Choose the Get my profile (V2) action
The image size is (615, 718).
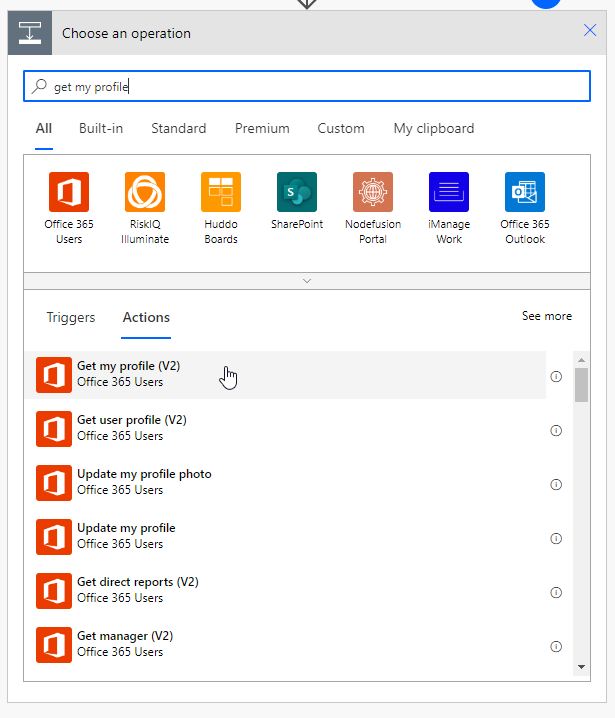pos(286,375)
